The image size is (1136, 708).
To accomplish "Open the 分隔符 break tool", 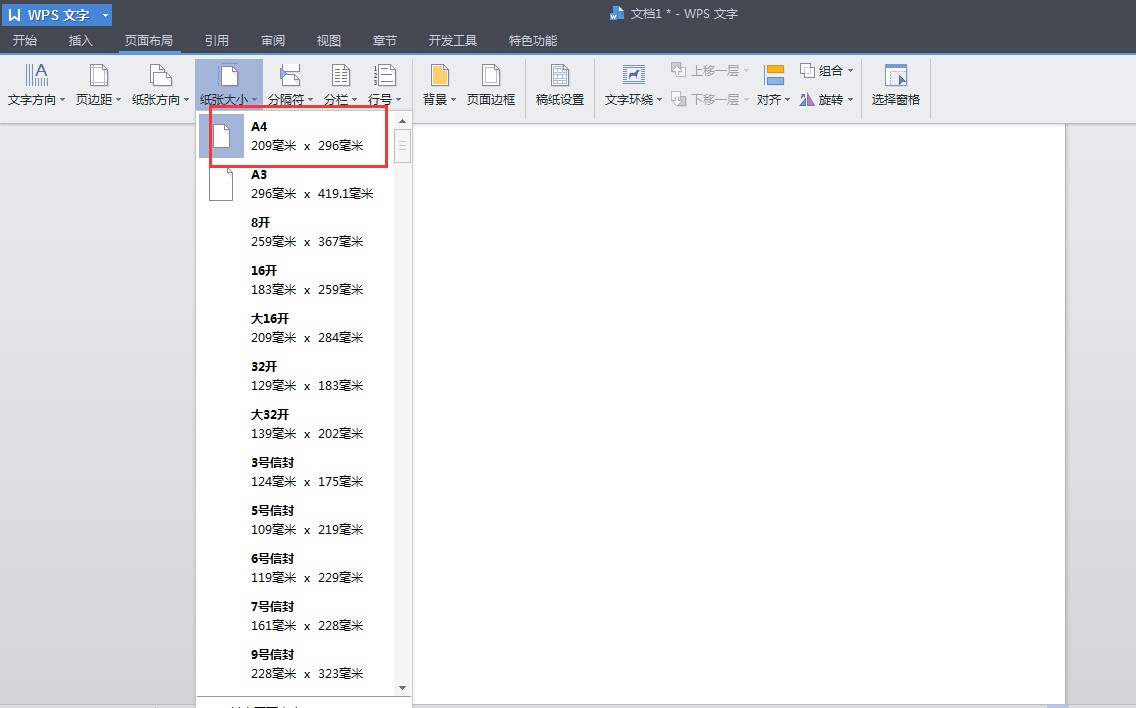I will pos(290,86).
